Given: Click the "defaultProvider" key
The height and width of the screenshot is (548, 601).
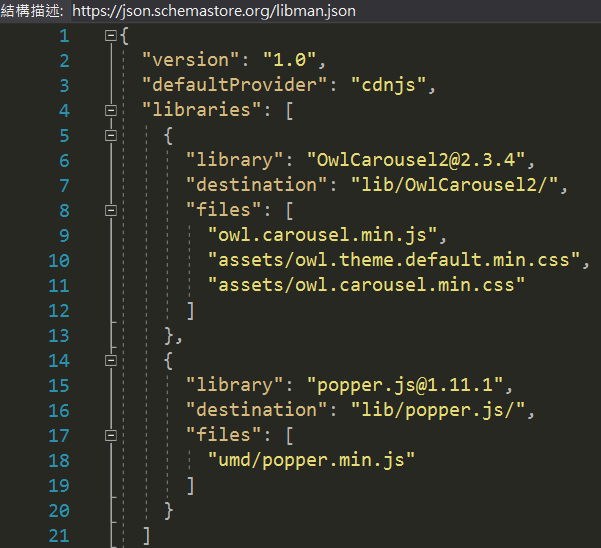Looking at the screenshot, I should (x=235, y=85).
